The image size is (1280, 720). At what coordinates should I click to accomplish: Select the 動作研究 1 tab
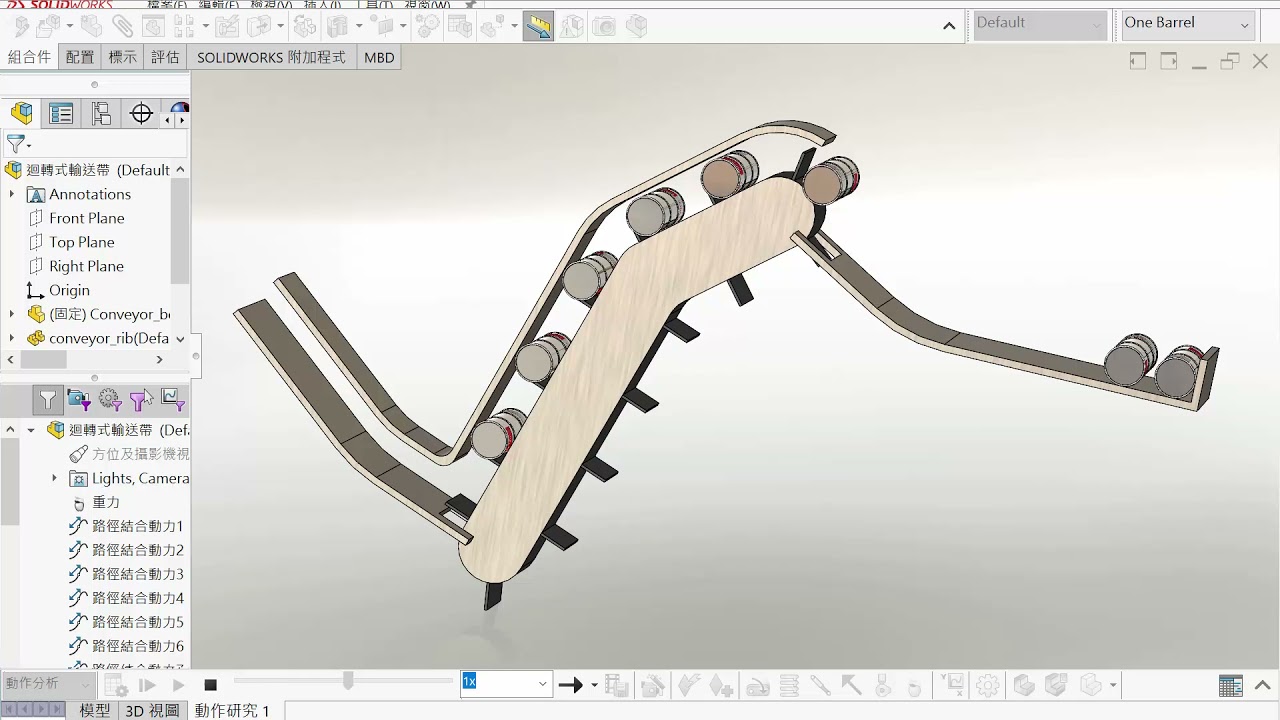(x=232, y=710)
